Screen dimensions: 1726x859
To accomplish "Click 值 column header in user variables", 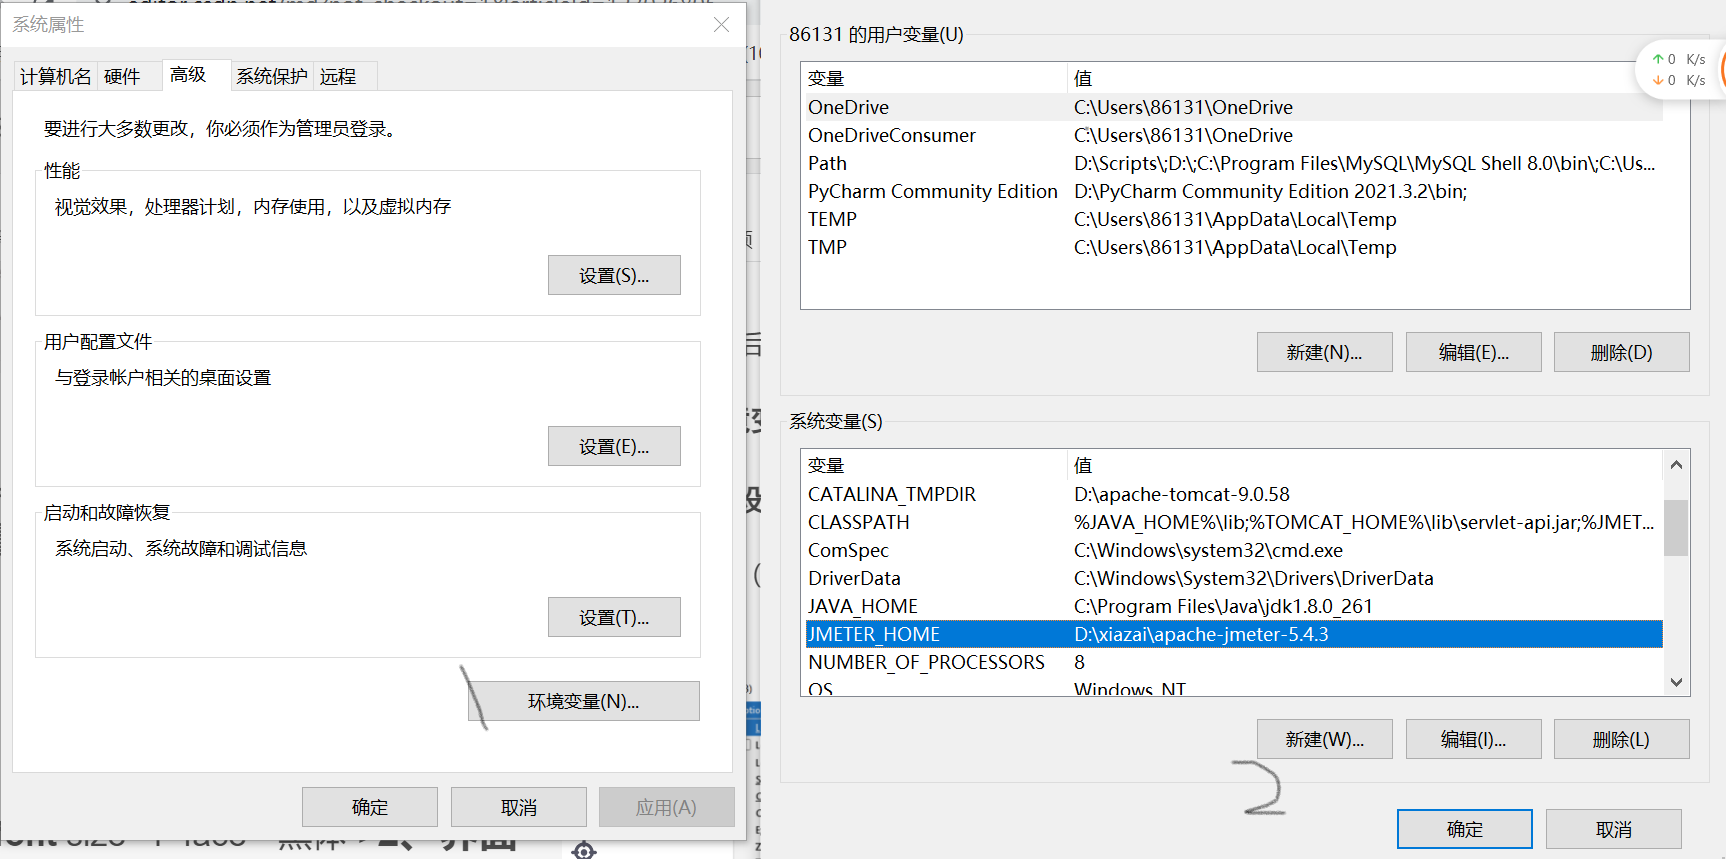I will [x=1365, y=78].
